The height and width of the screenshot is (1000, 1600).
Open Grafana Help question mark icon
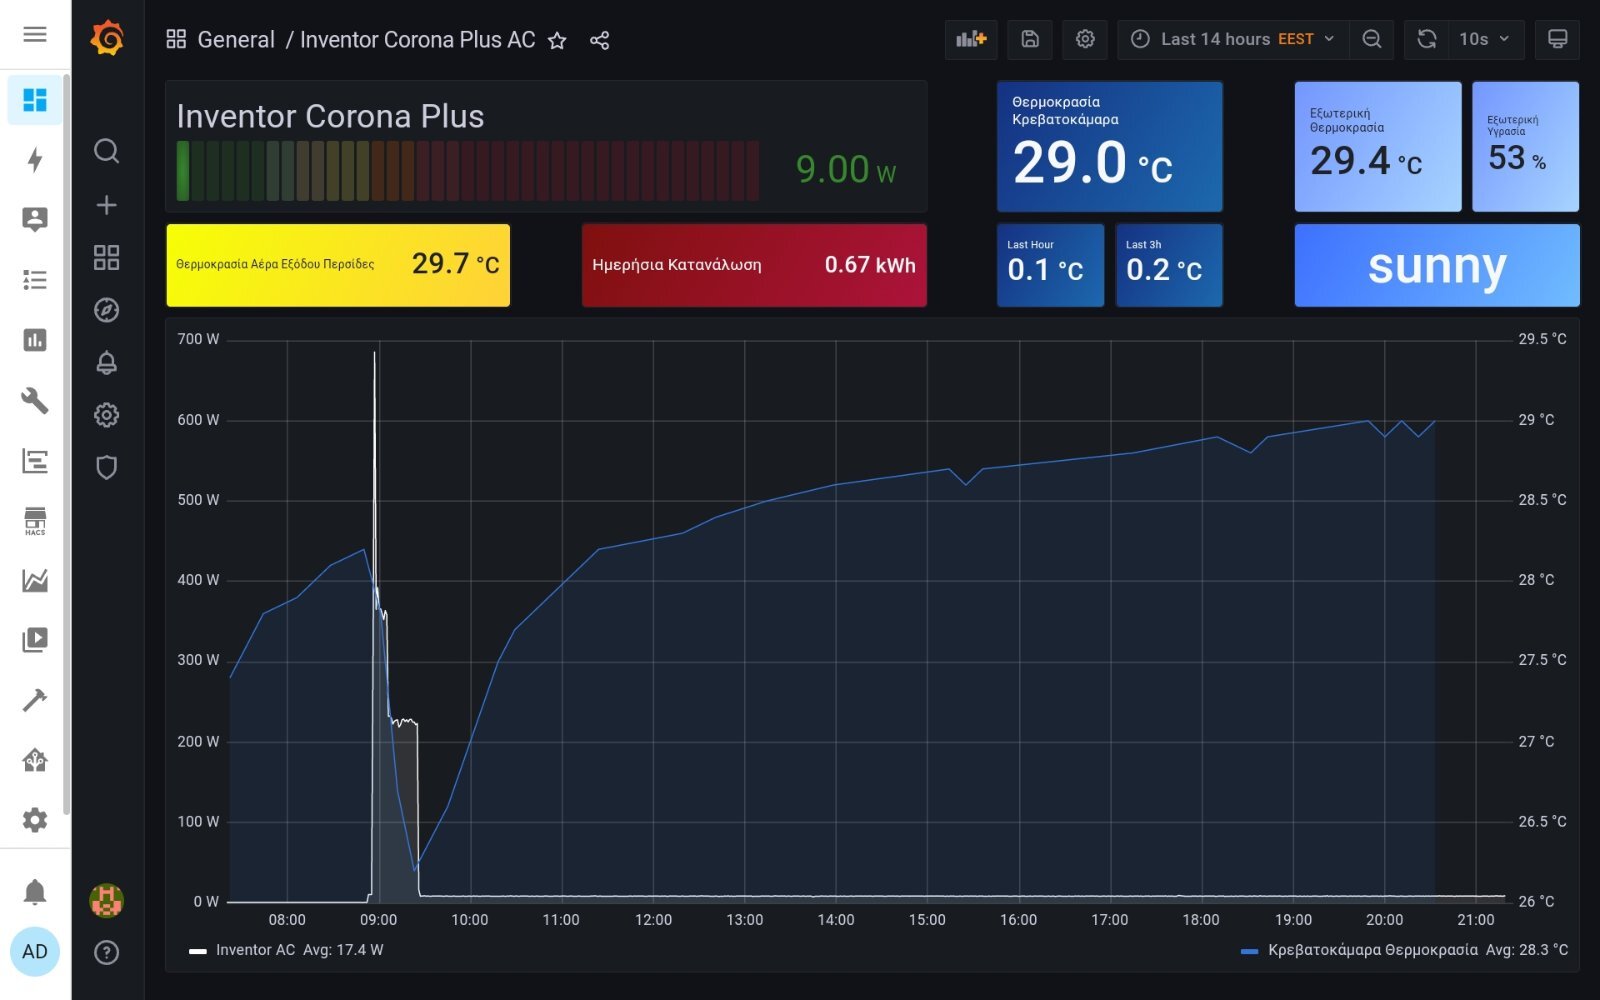point(107,952)
